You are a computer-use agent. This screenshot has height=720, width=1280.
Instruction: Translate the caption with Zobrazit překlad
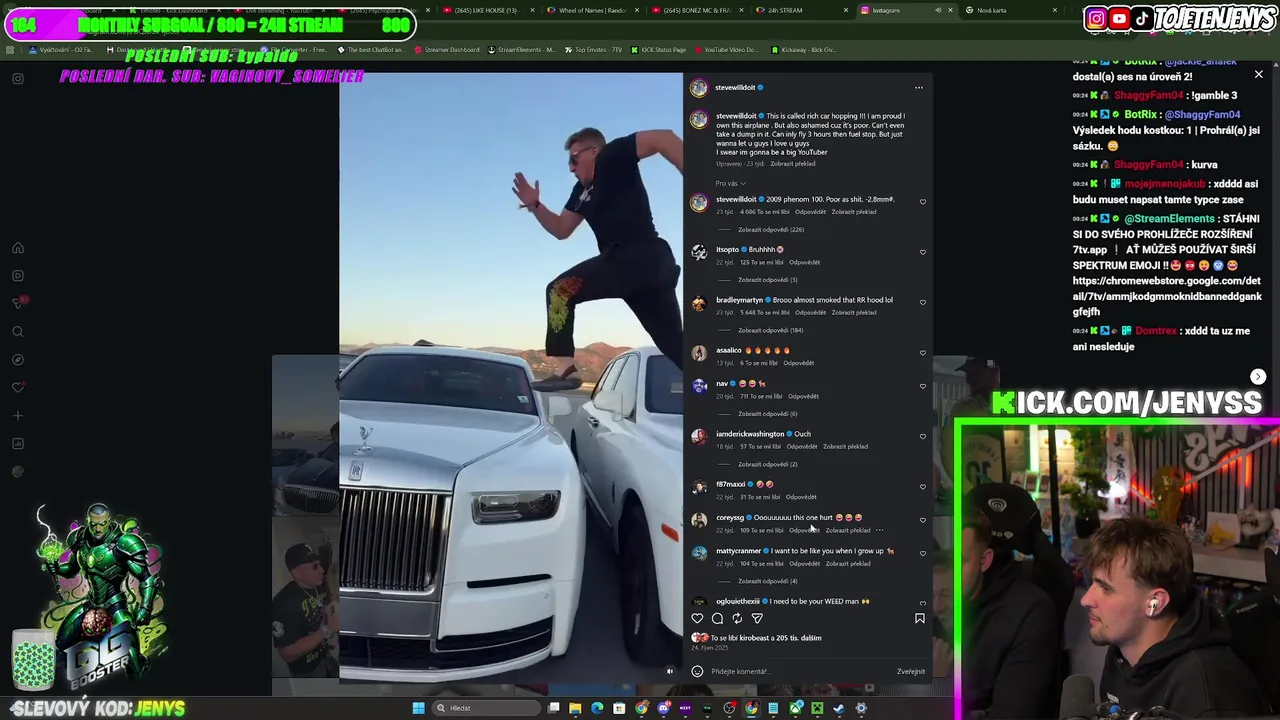coord(793,163)
